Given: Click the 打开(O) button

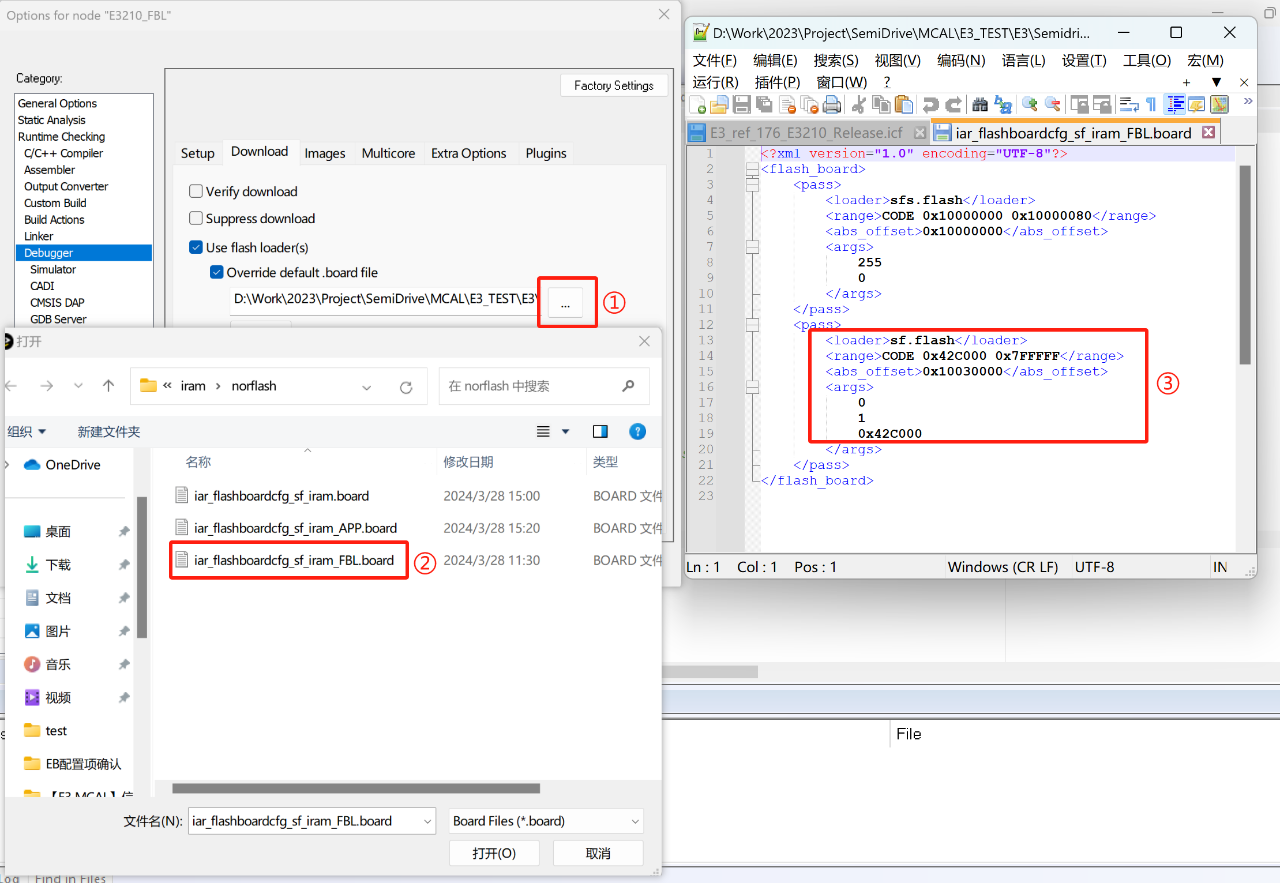Looking at the screenshot, I should (494, 853).
